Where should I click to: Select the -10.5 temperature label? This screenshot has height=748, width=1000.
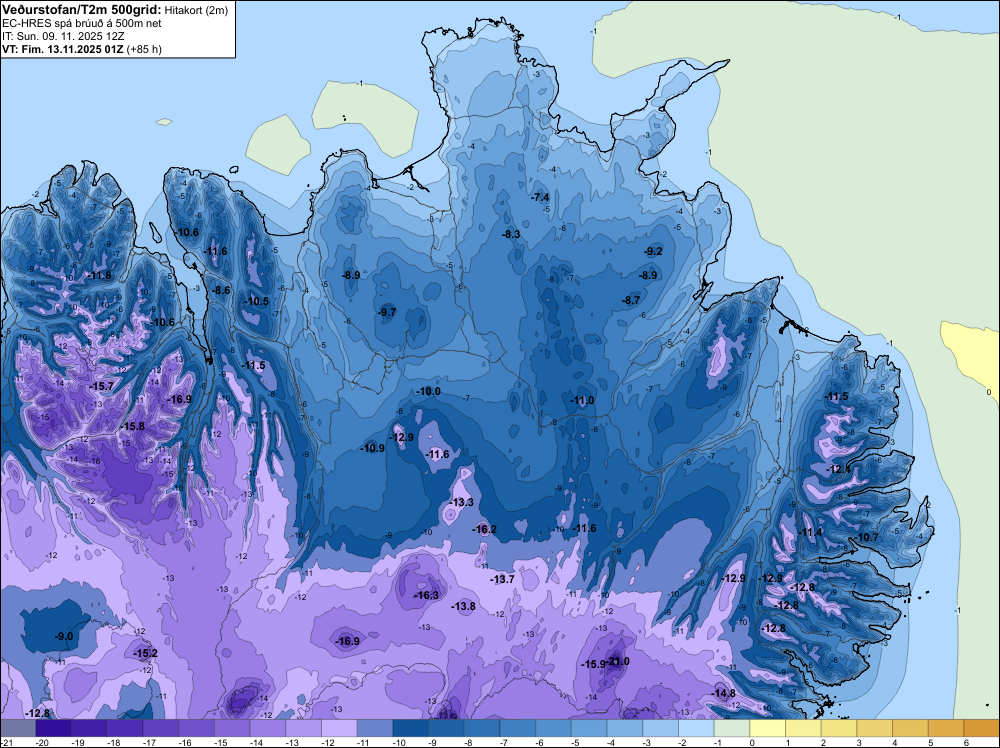256,302
